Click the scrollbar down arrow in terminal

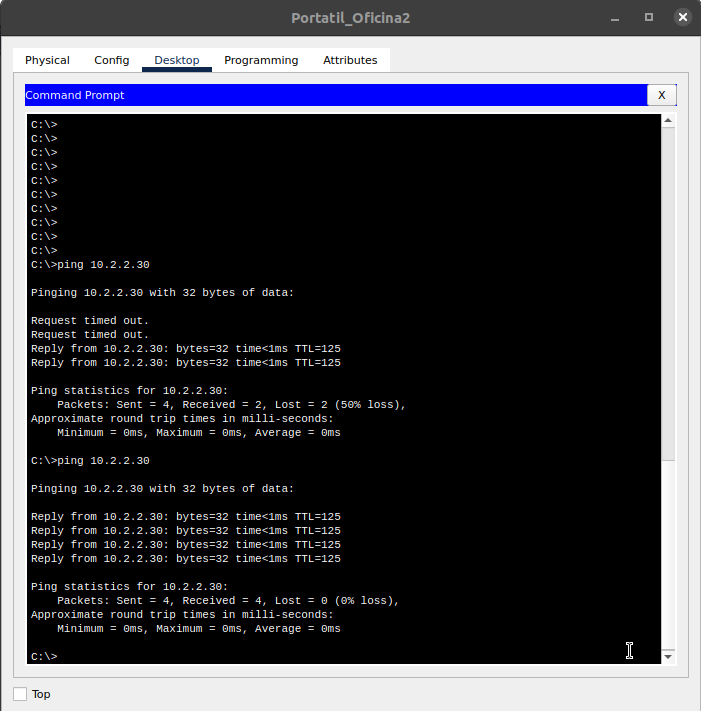point(668,656)
